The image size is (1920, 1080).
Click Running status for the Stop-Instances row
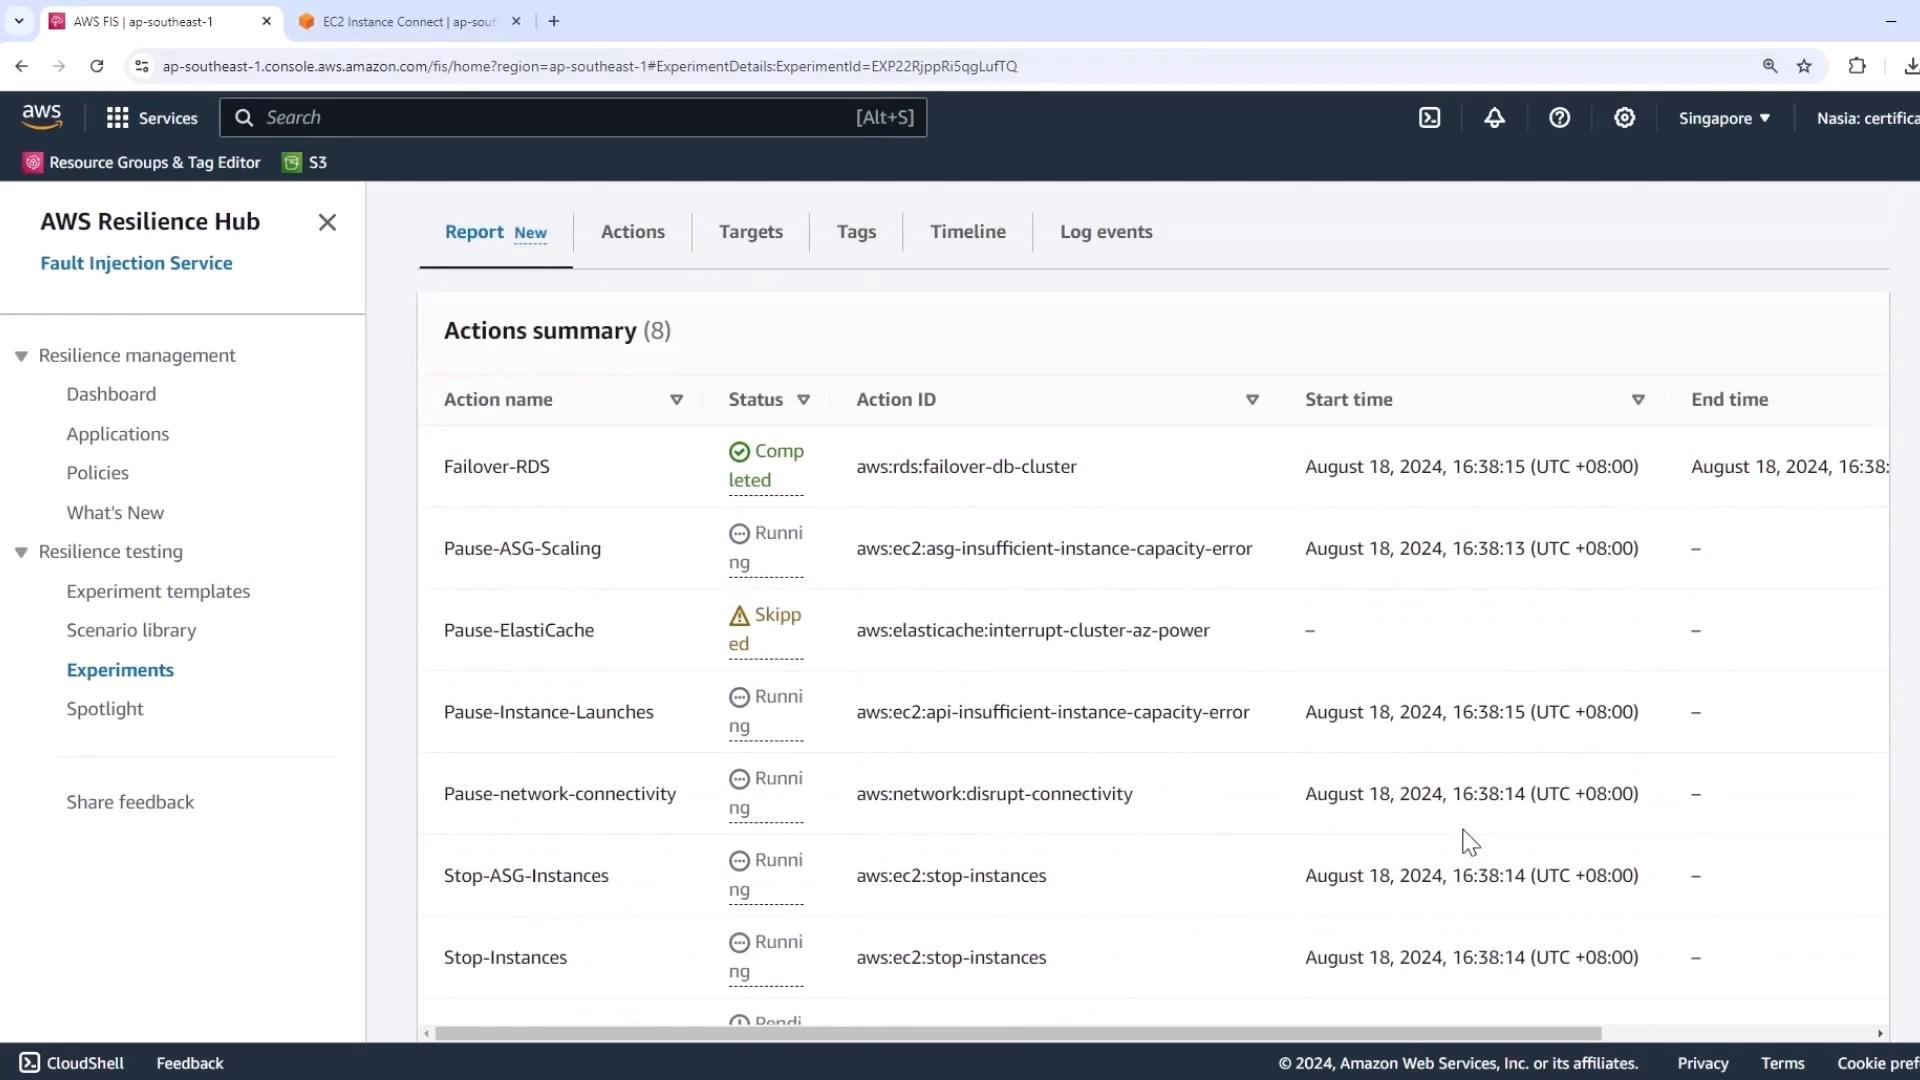point(766,957)
